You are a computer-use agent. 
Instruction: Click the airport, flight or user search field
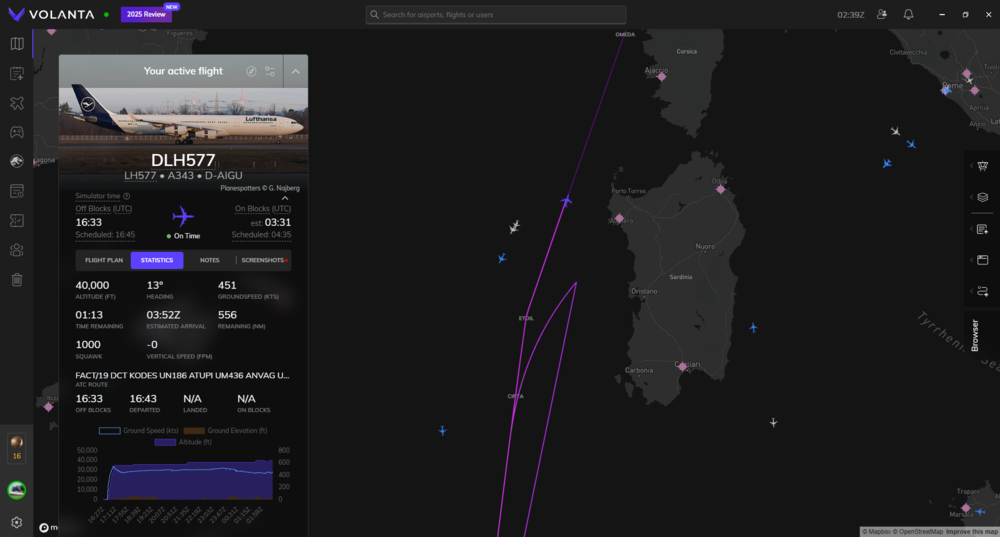496,15
